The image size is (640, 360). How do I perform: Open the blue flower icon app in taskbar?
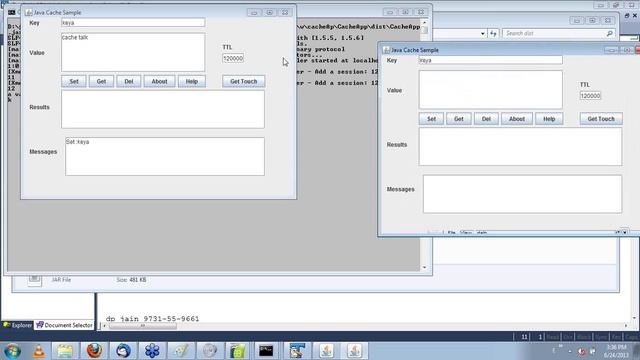pyautogui.click(x=152, y=351)
